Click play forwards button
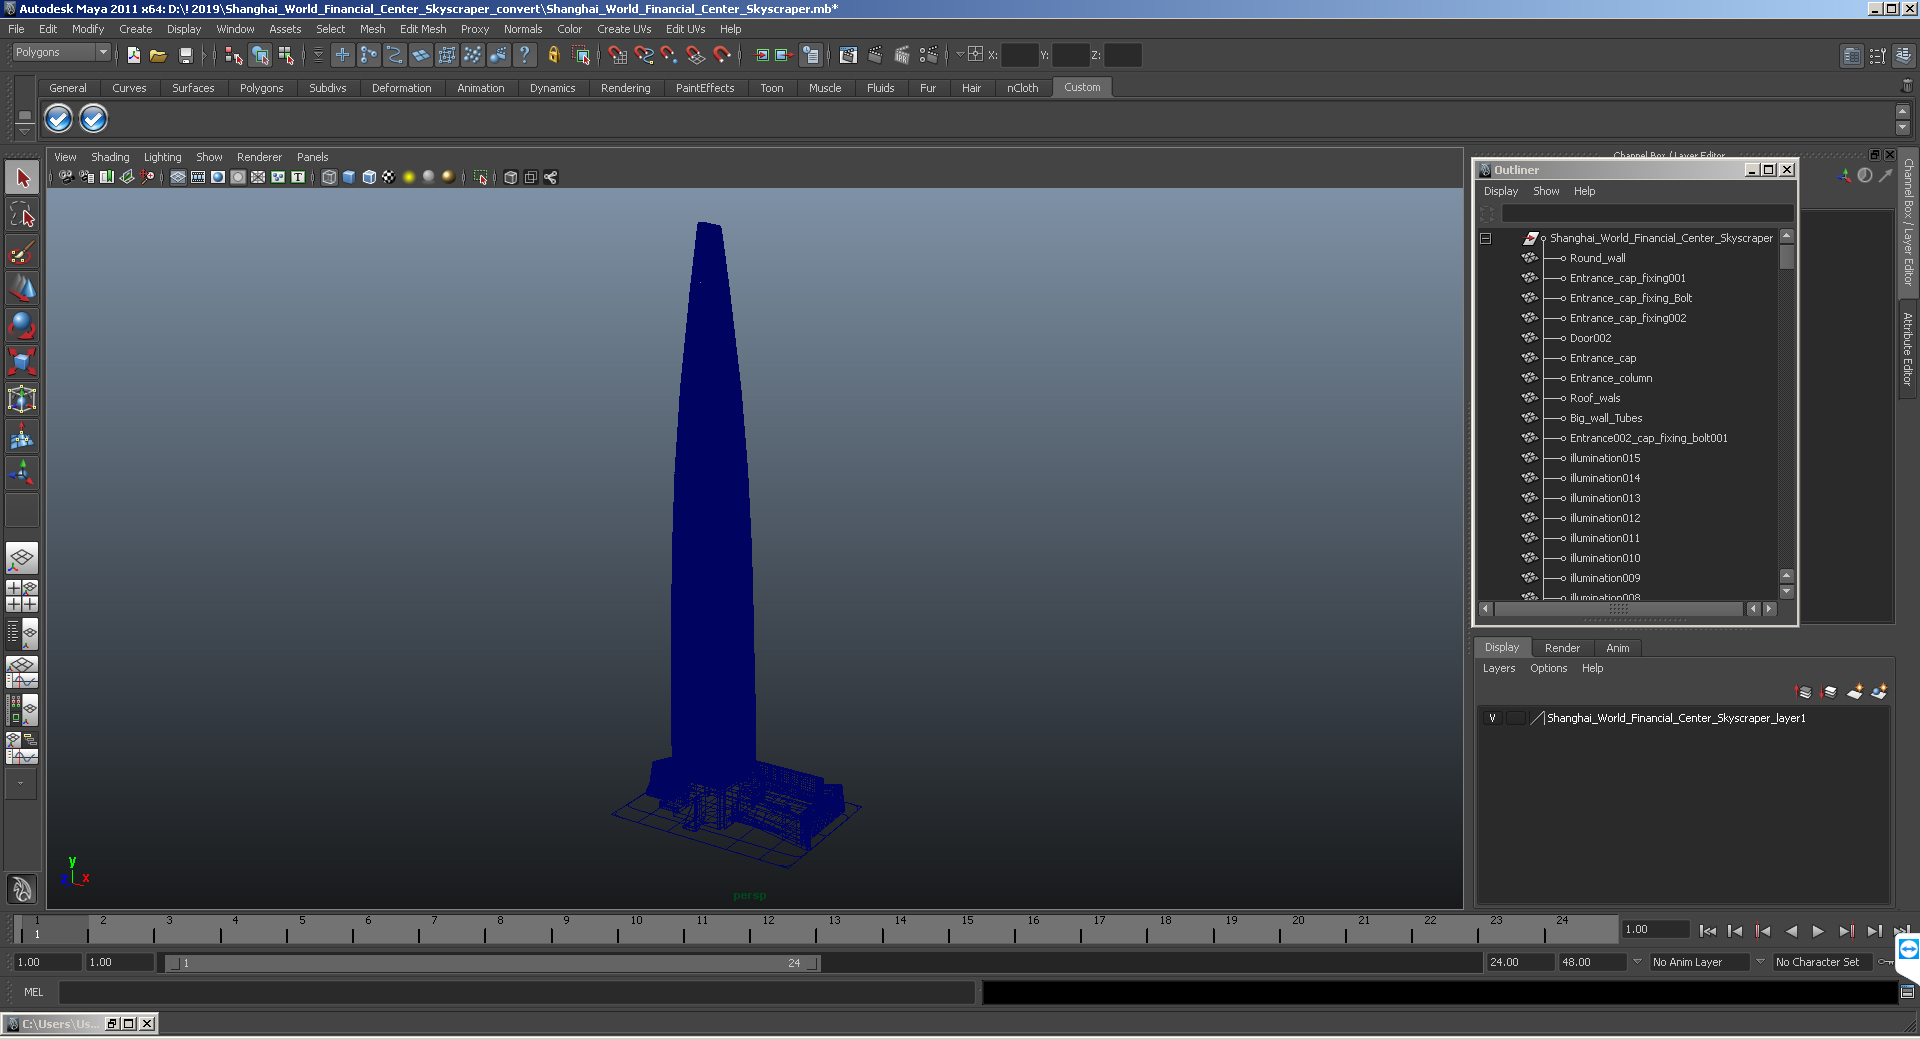 click(1818, 931)
